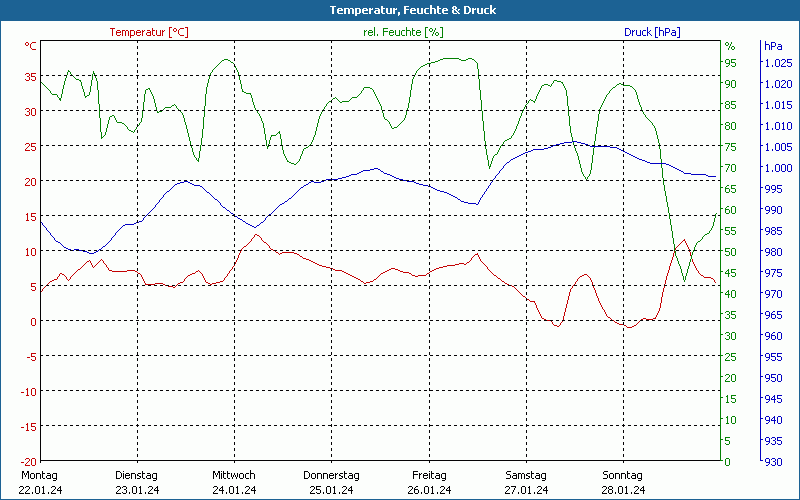Select the date "27.01.24"
Viewport: 800px width, 500px height.
[526, 490]
